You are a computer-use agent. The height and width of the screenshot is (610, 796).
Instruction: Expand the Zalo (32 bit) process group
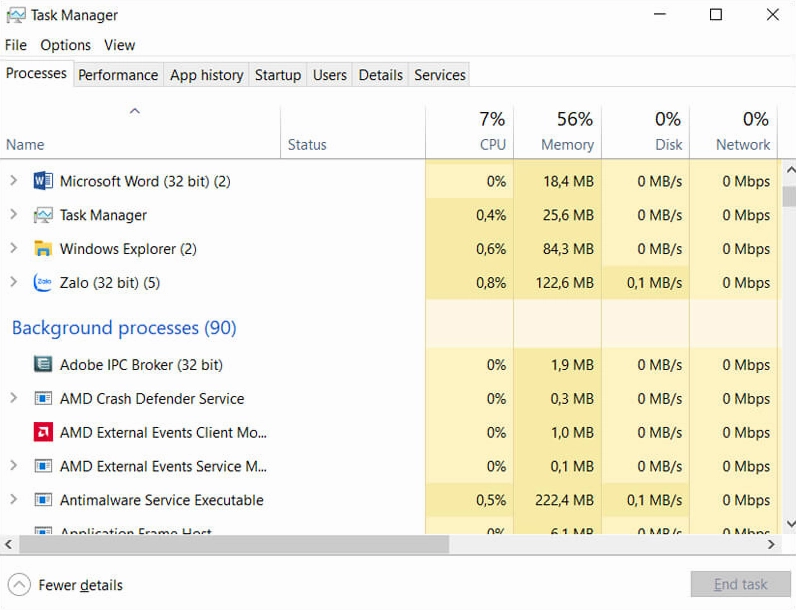14,282
